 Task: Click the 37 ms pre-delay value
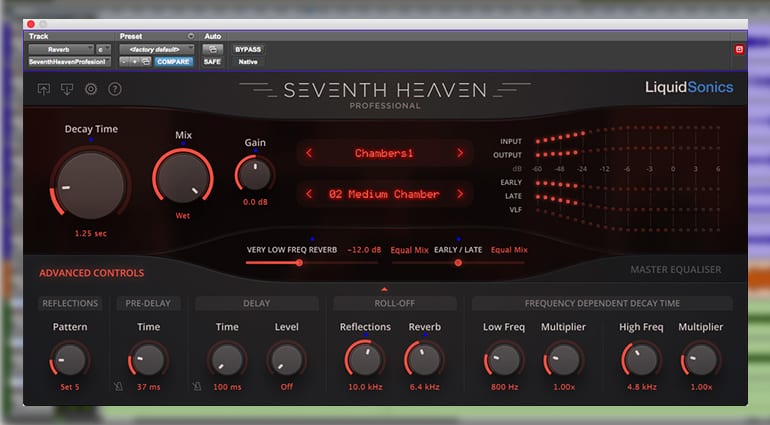(148, 387)
